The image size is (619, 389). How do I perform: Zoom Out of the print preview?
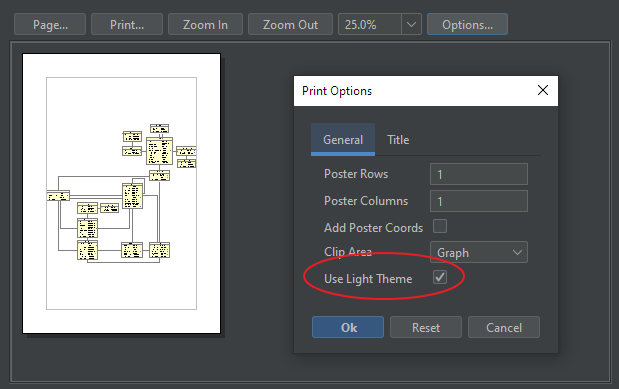coord(290,24)
